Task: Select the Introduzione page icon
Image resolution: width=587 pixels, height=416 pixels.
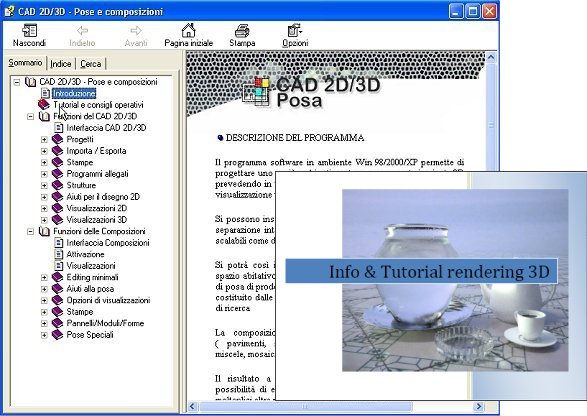Action: [45, 93]
